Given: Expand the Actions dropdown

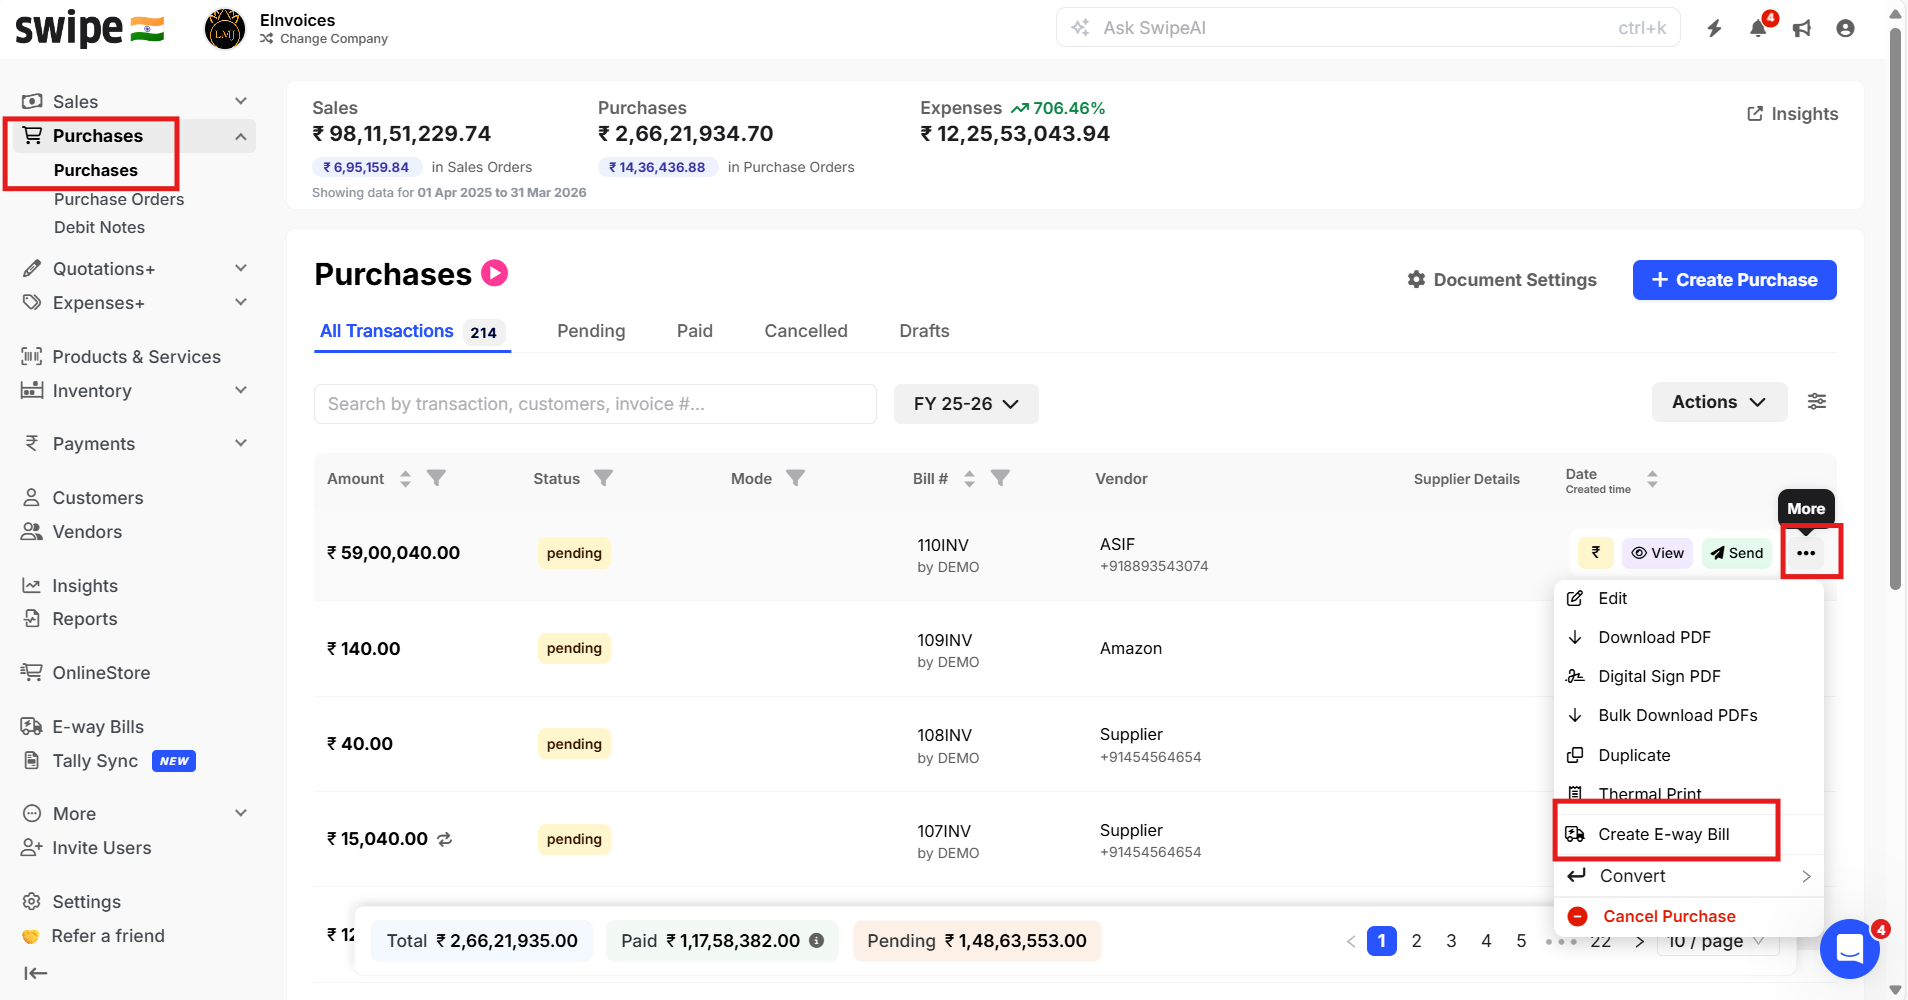Looking at the screenshot, I should (1718, 402).
